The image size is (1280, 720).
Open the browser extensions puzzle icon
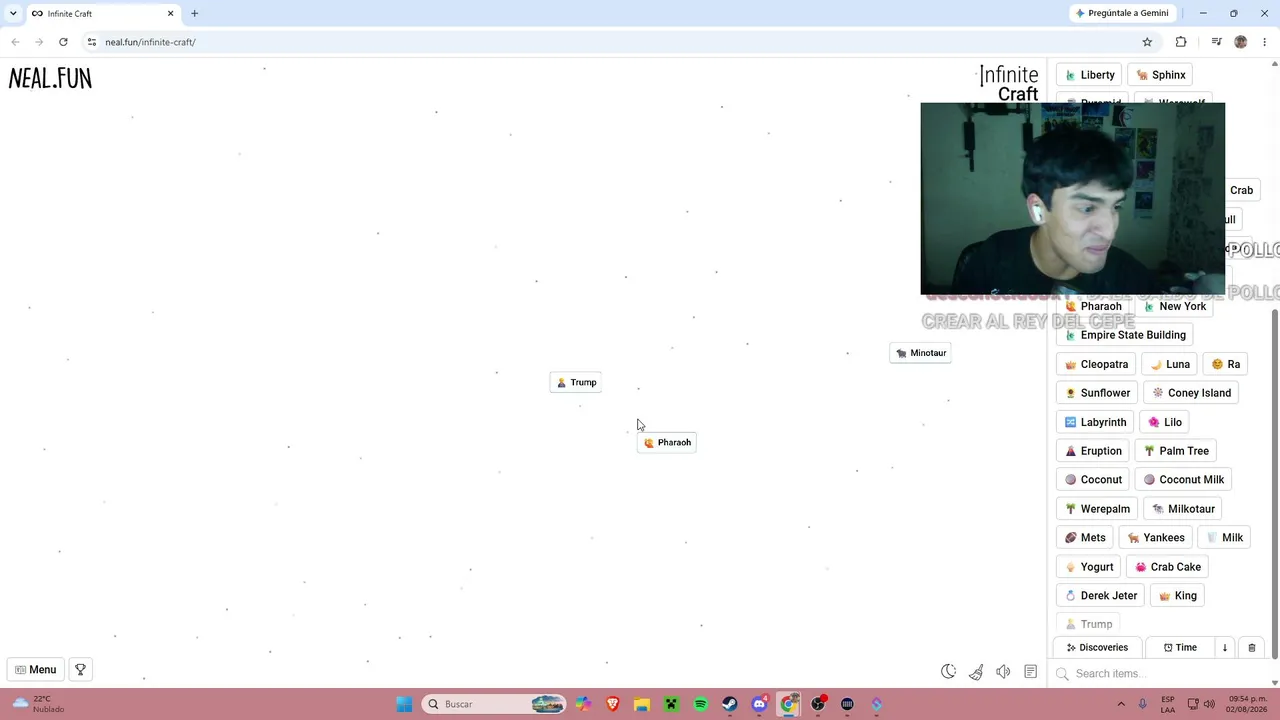click(1181, 42)
